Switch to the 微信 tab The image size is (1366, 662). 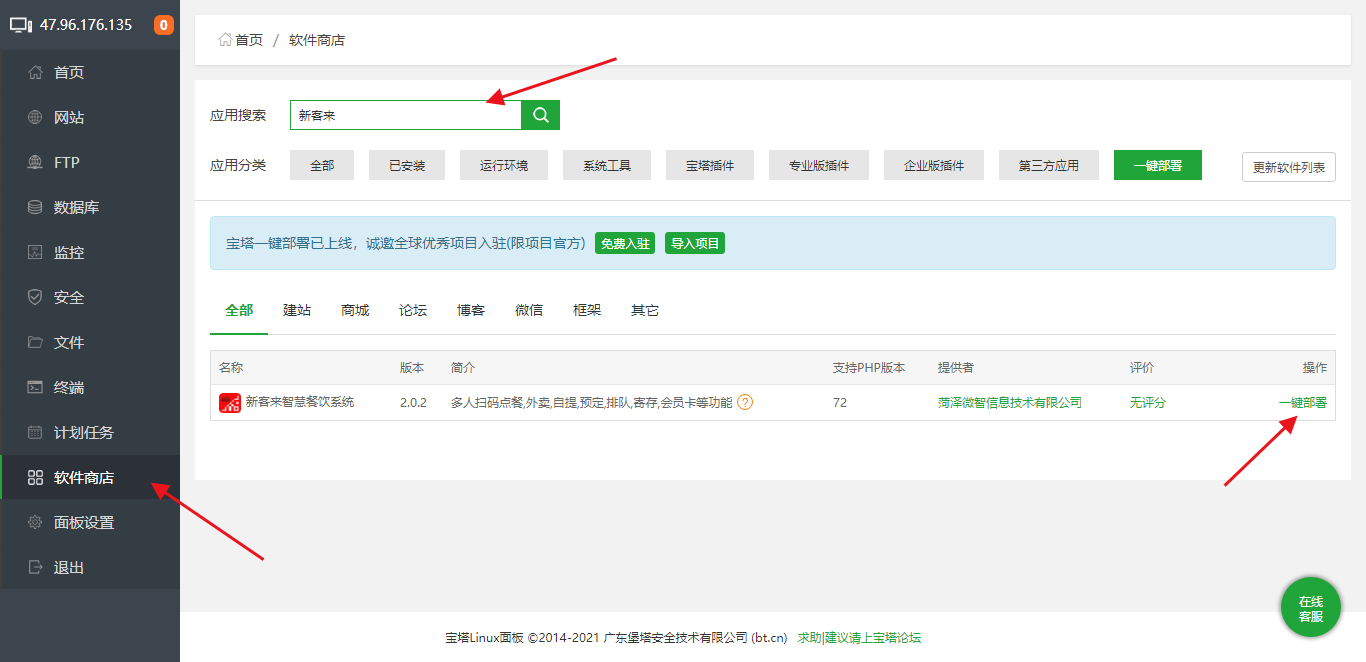(529, 310)
